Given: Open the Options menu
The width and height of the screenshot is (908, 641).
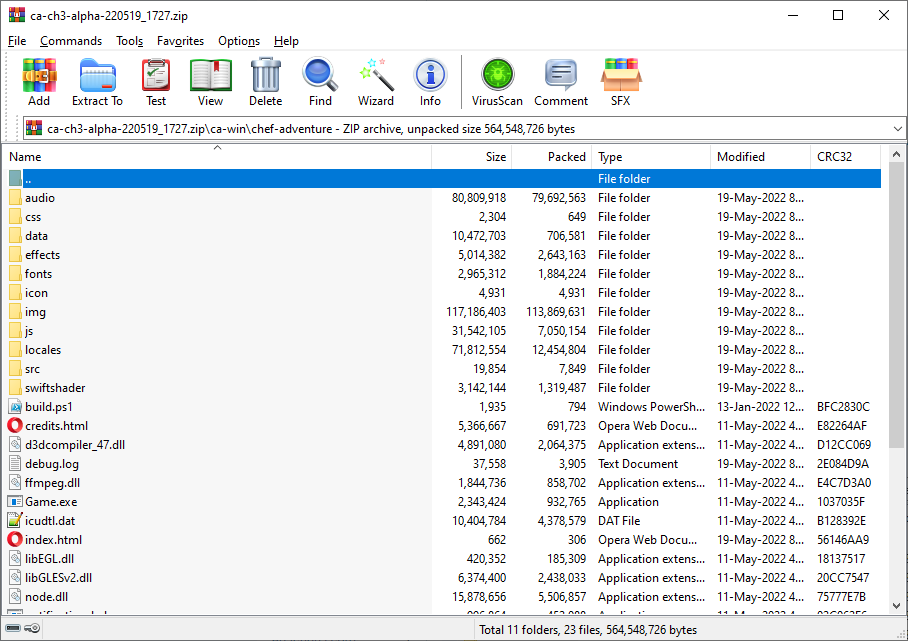Looking at the screenshot, I should (239, 41).
